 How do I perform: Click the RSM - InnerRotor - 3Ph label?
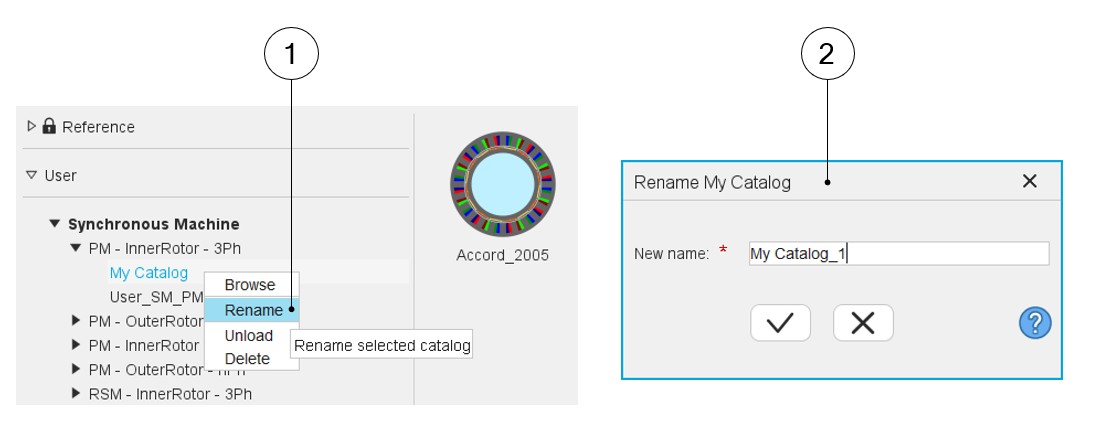point(170,394)
